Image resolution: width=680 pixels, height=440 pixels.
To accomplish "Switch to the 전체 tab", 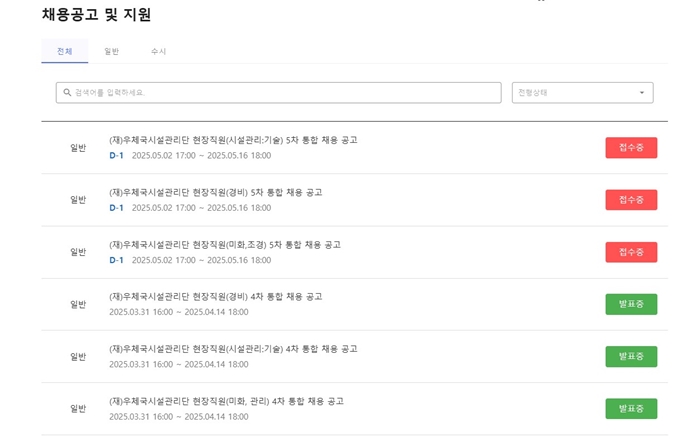I will [x=65, y=51].
